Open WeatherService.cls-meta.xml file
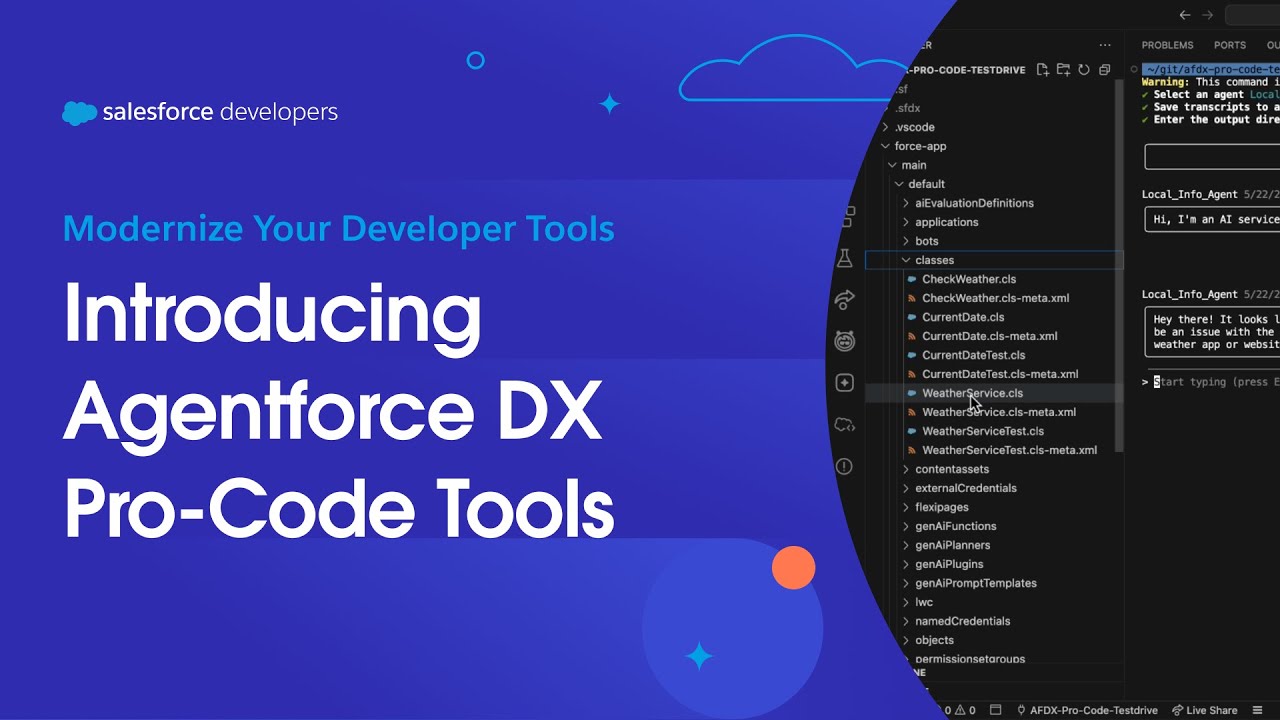Image resolution: width=1280 pixels, height=720 pixels. click(998, 412)
